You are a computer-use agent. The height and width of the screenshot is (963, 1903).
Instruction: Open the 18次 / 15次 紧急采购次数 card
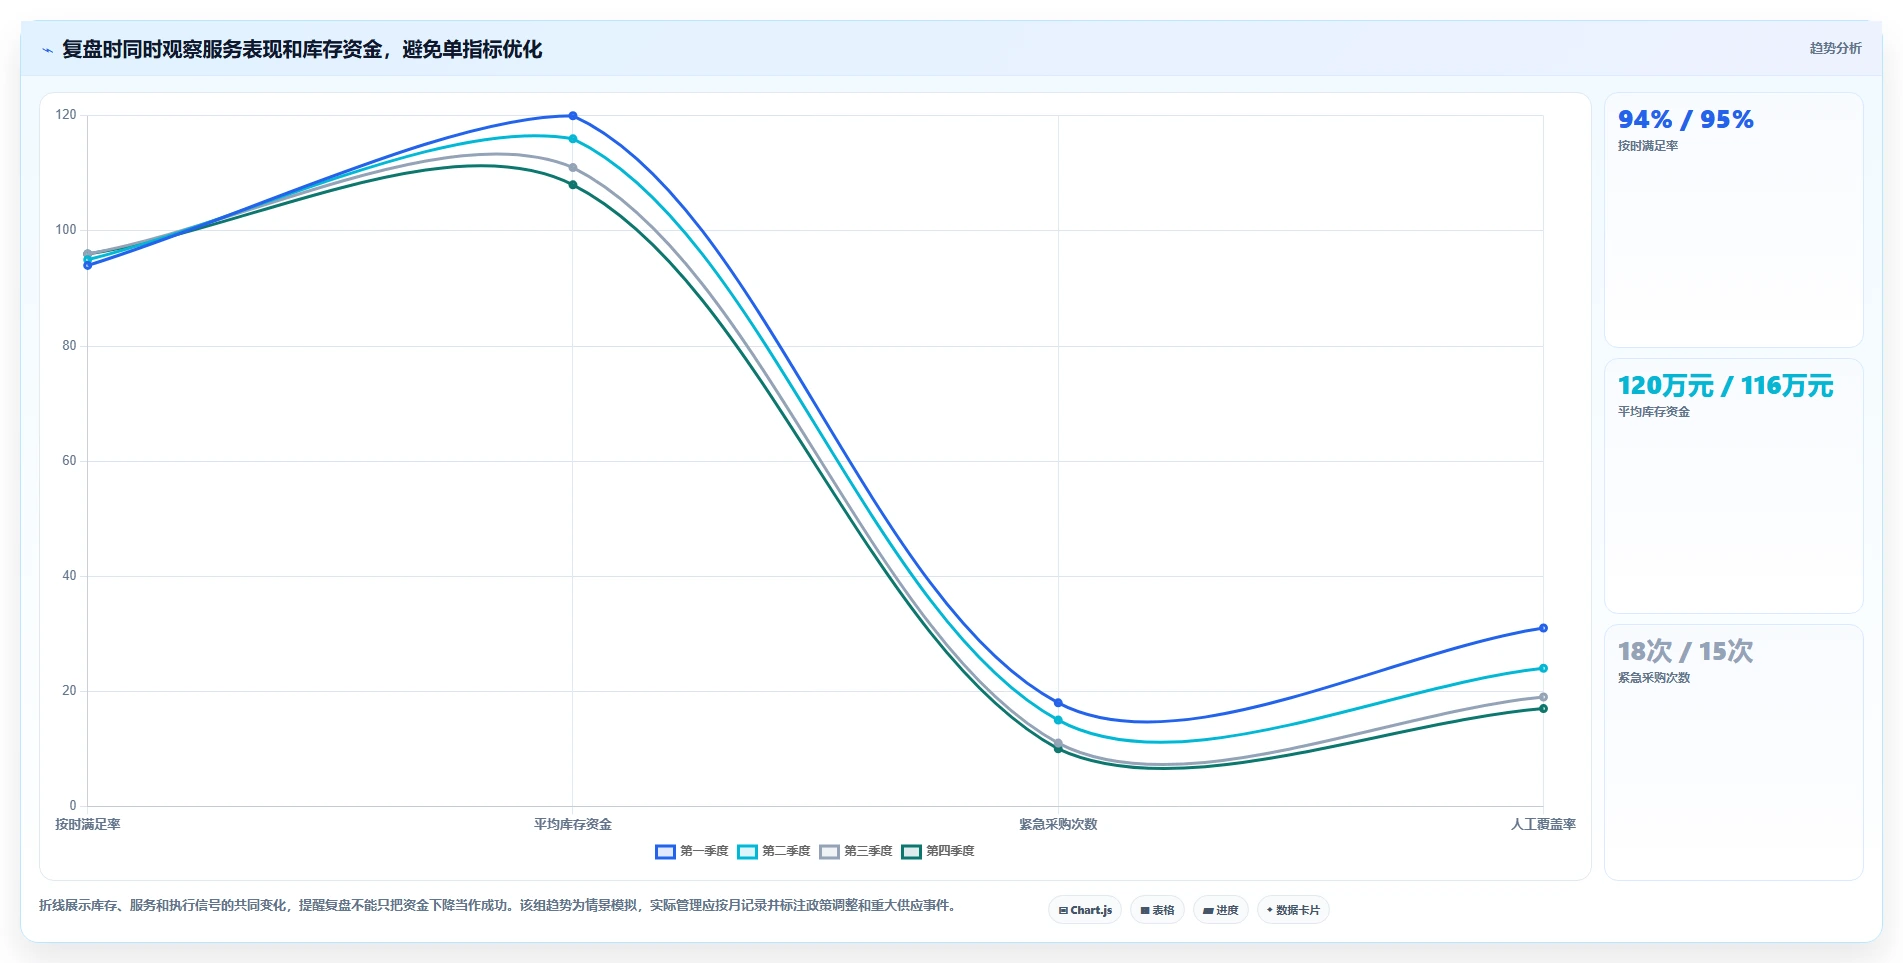click(x=1733, y=752)
